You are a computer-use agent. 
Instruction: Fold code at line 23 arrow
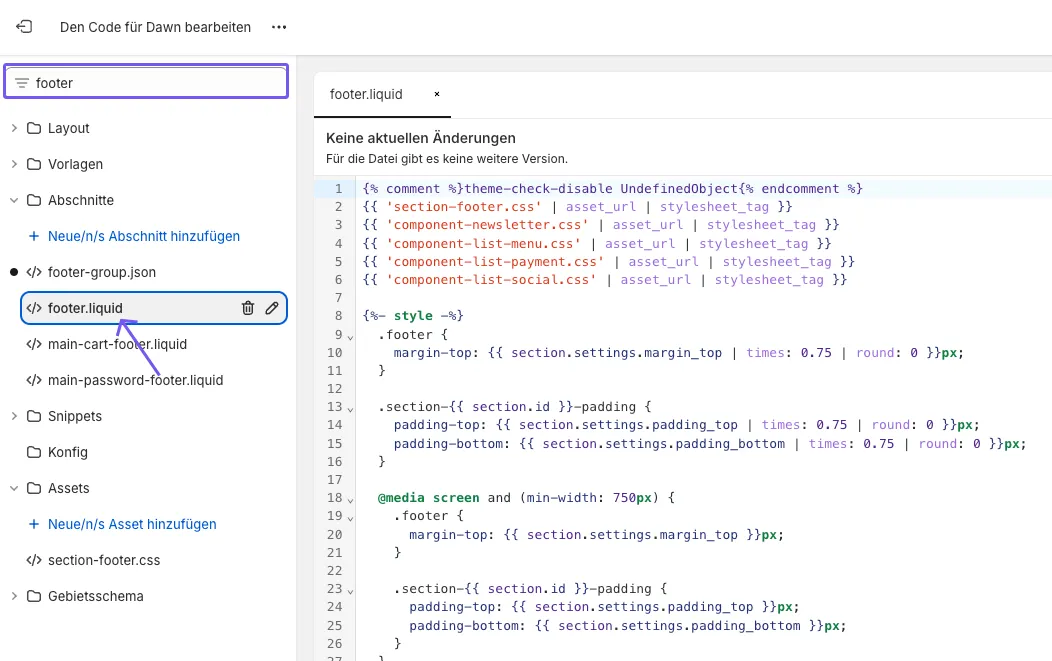[350, 591]
